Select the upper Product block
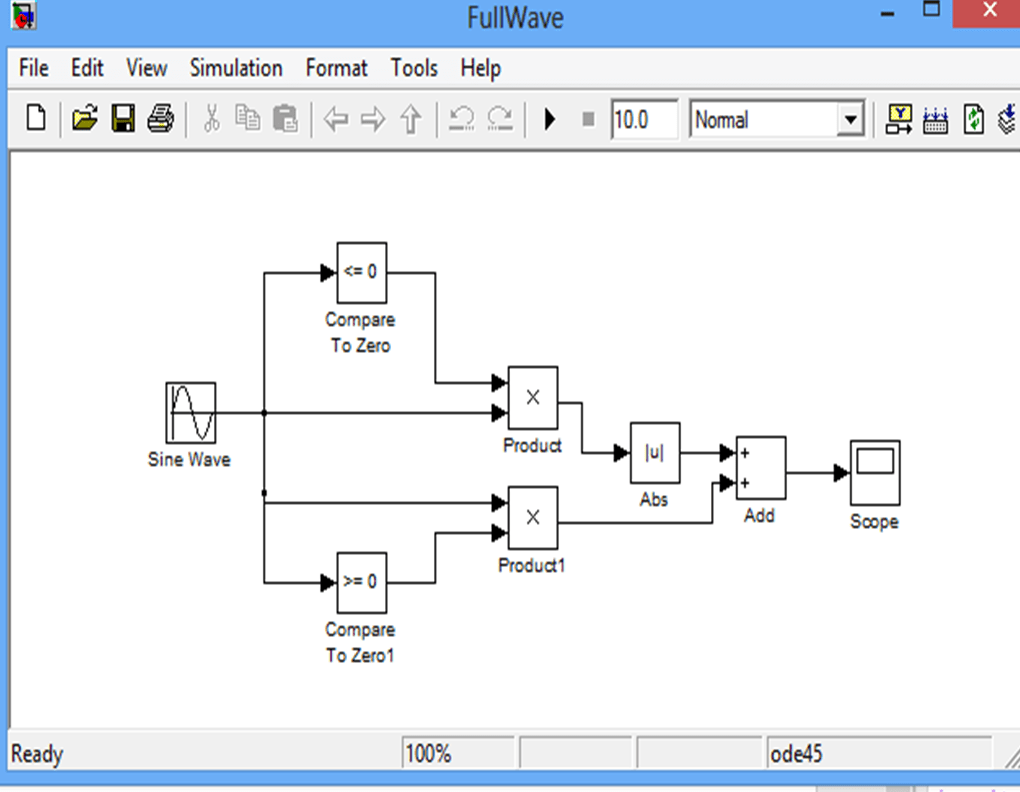Image resolution: width=1020 pixels, height=792 pixels. (533, 397)
